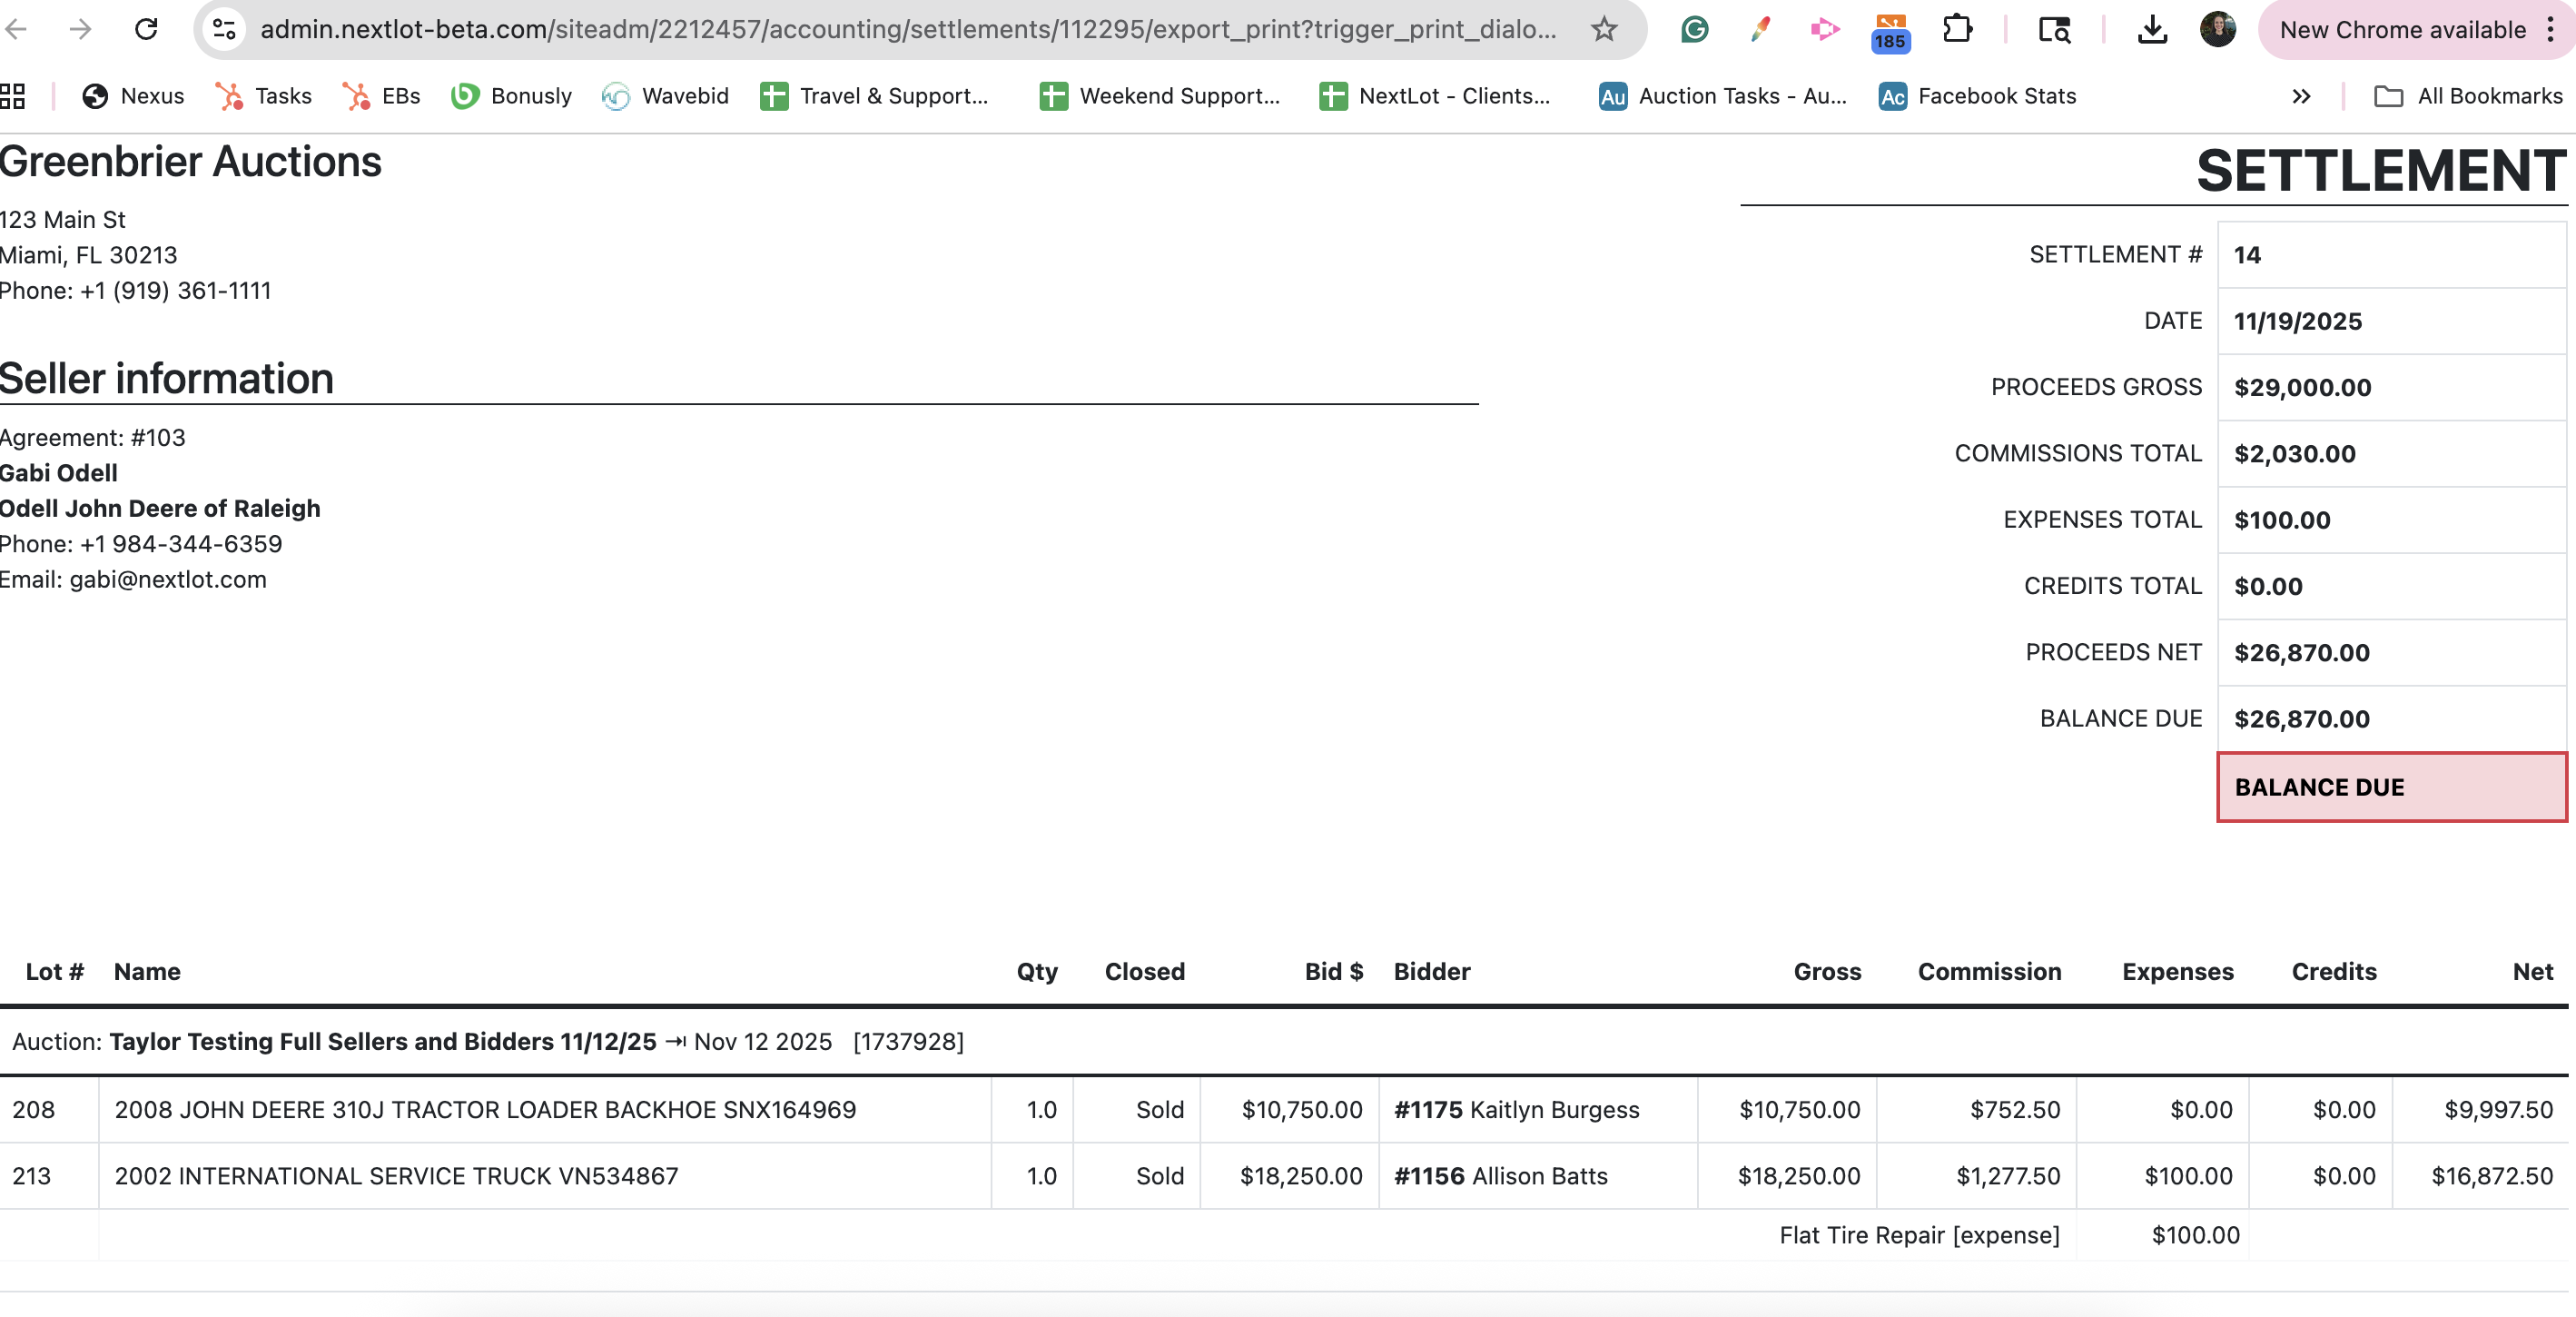
Task: Open the pink arrow extension icon
Action: 1825,30
